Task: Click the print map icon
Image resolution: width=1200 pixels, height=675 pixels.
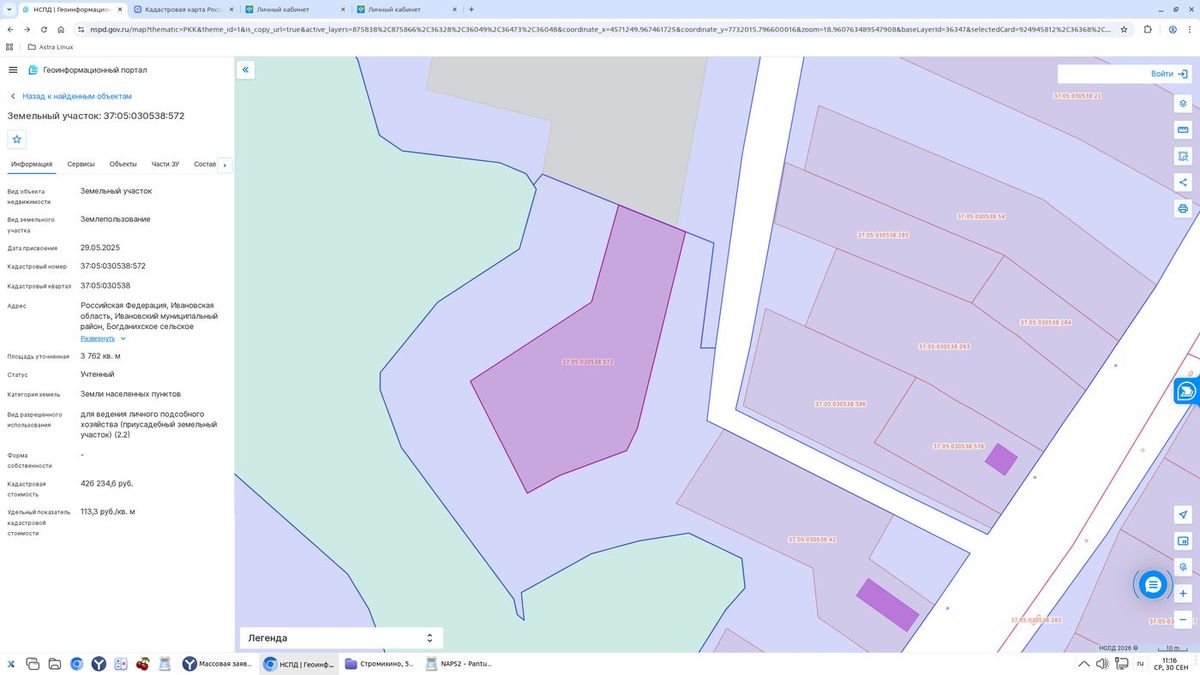Action: coord(1183,209)
